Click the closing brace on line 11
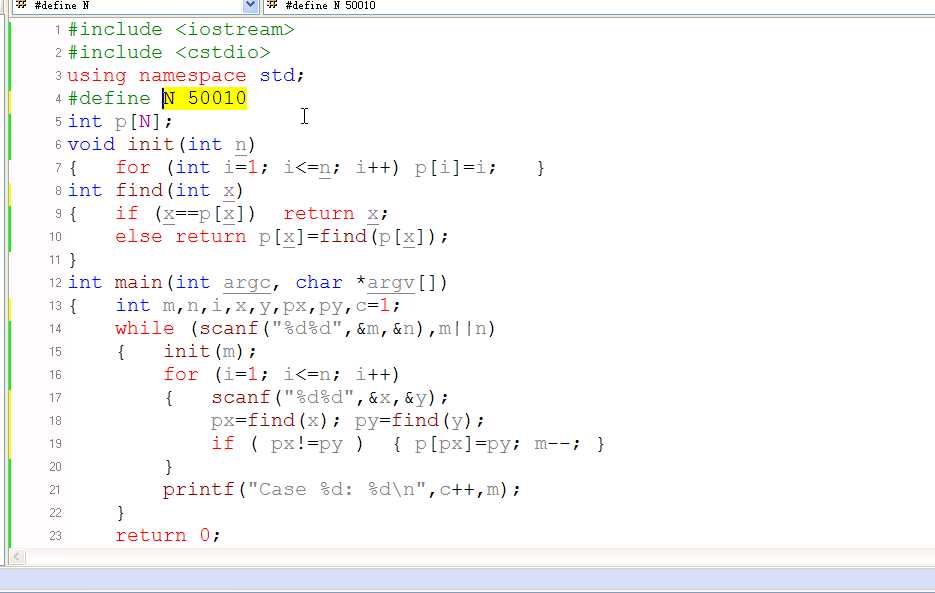This screenshot has width=935, height=593. click(x=73, y=260)
